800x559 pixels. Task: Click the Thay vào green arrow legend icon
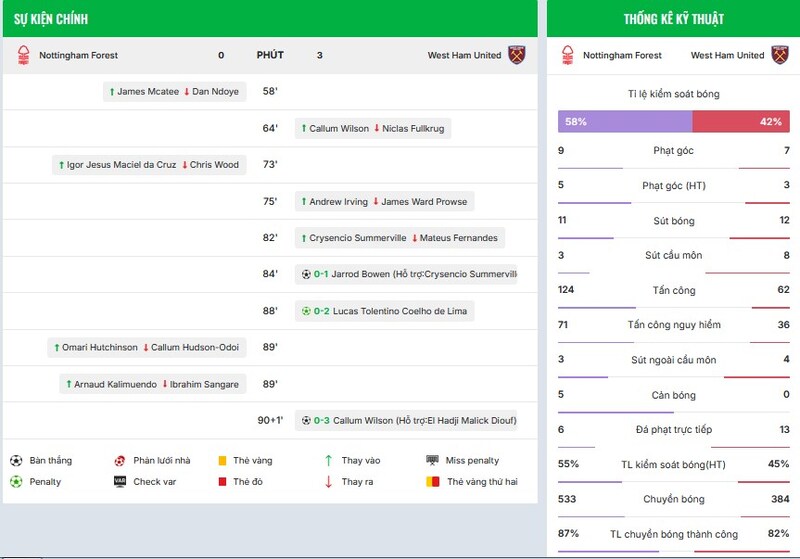(x=329, y=461)
